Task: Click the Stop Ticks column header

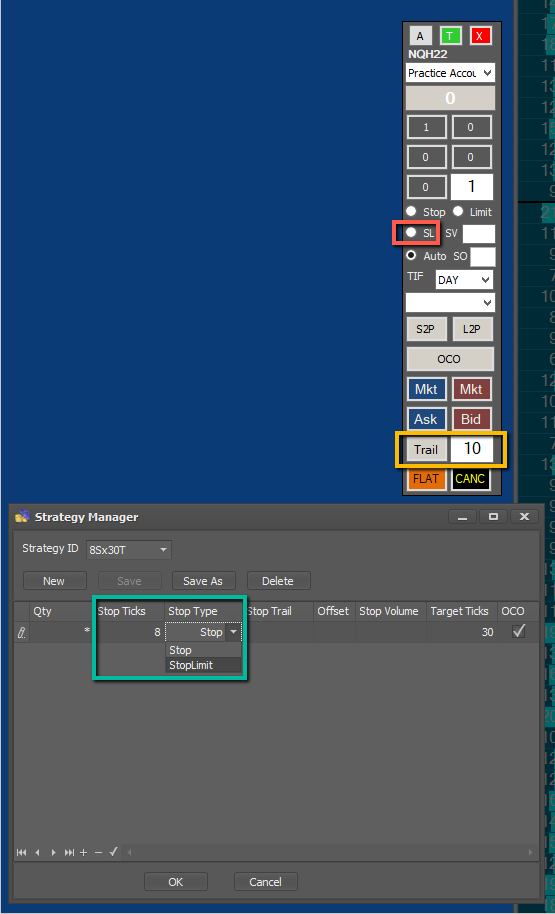Action: pos(129,611)
